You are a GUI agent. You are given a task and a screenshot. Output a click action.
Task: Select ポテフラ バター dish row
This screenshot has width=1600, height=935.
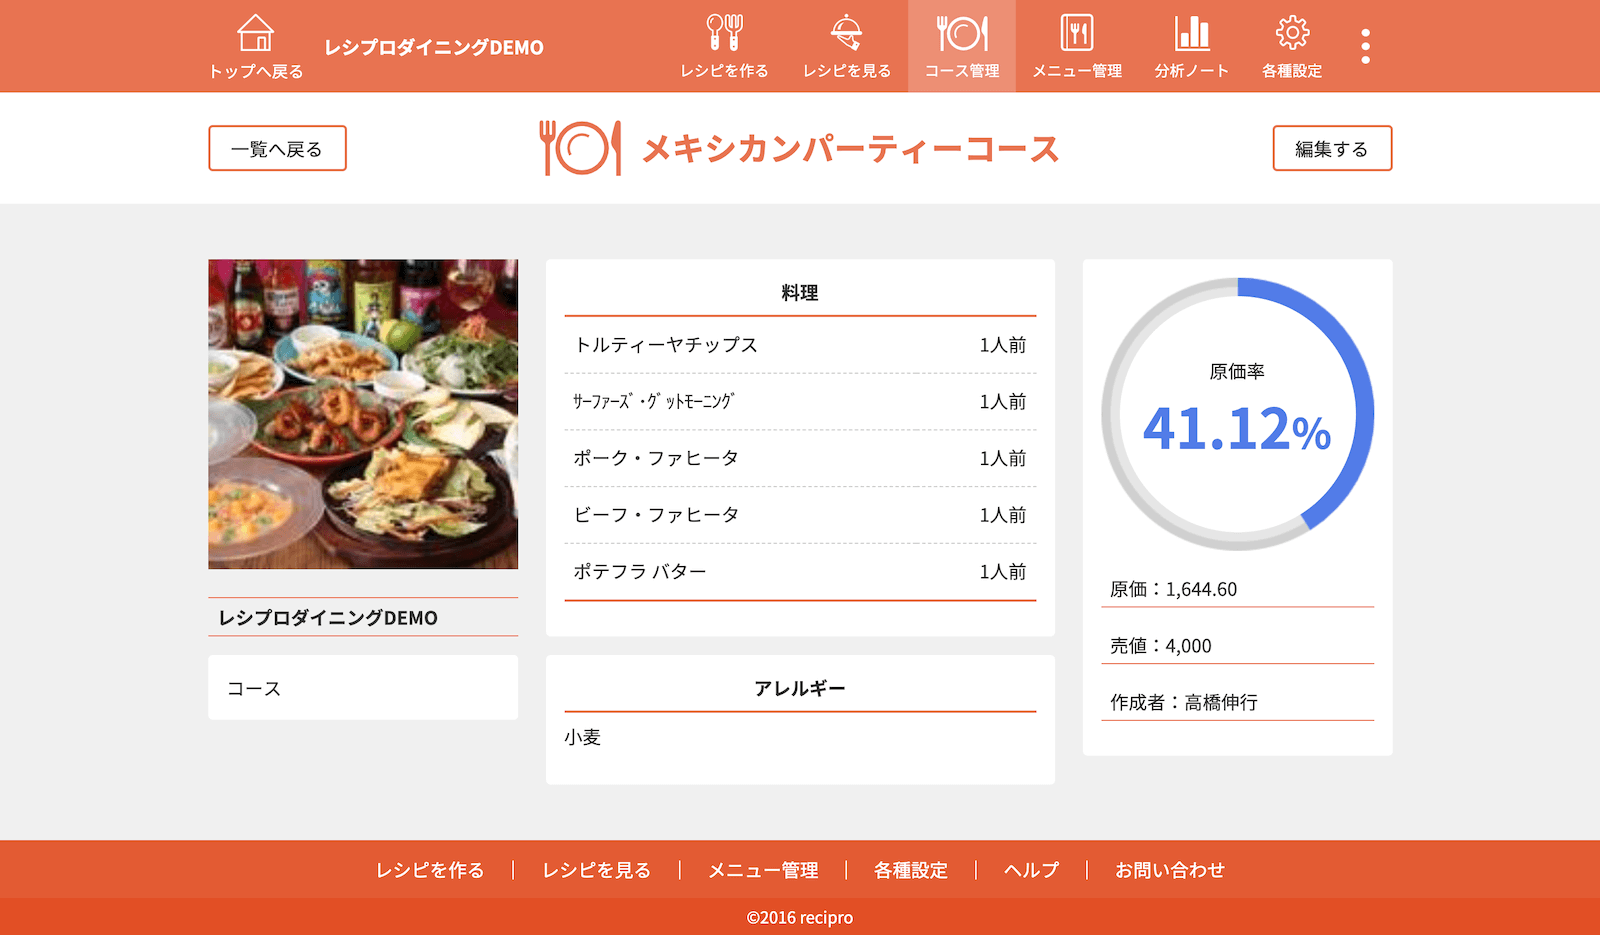[x=799, y=572]
